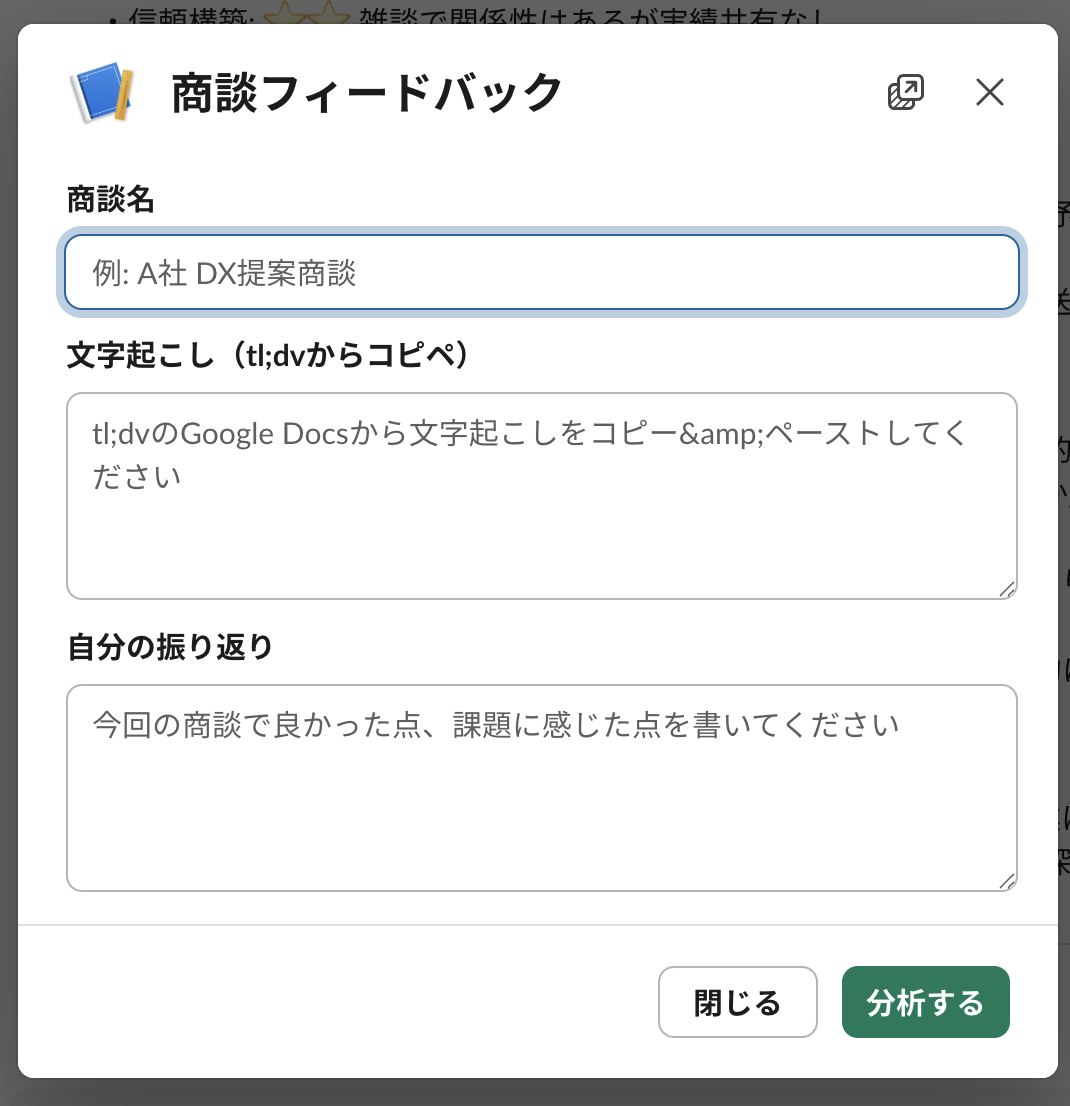Click the 文字起こし（tl;dvからコピペ） label
The height and width of the screenshot is (1106, 1070).
tap(268, 355)
